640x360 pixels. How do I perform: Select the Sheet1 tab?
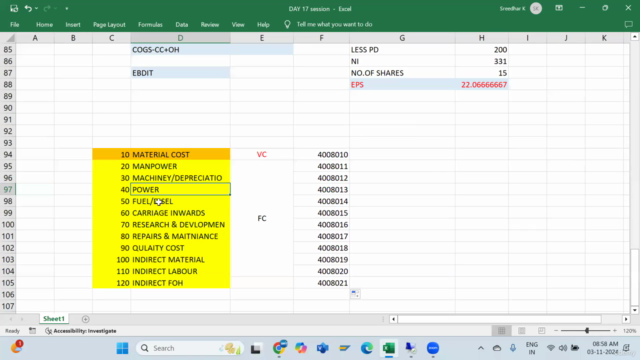[54, 319]
